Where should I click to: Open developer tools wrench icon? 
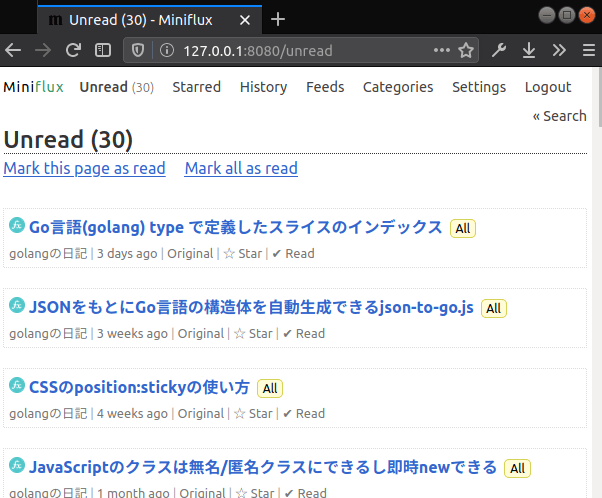point(499,50)
